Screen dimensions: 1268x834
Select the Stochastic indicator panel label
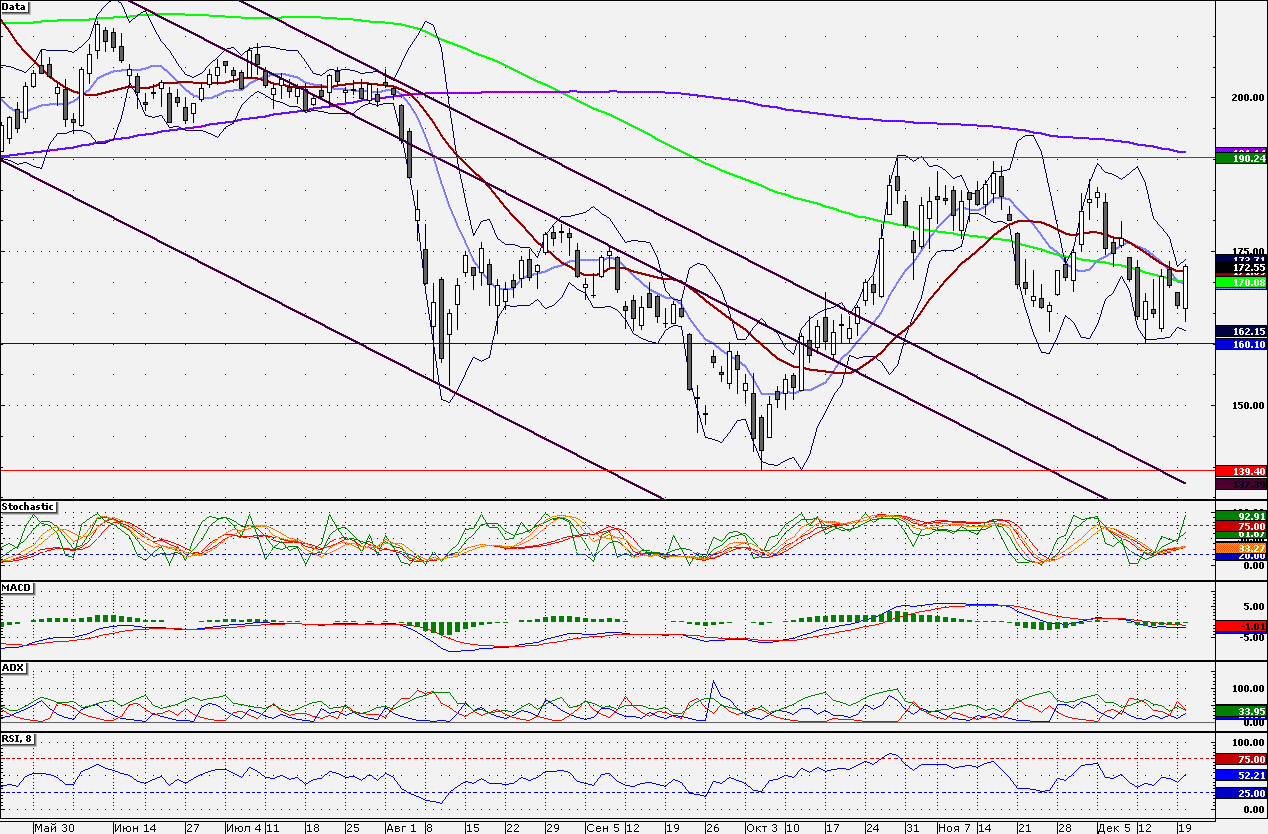pos(27,507)
